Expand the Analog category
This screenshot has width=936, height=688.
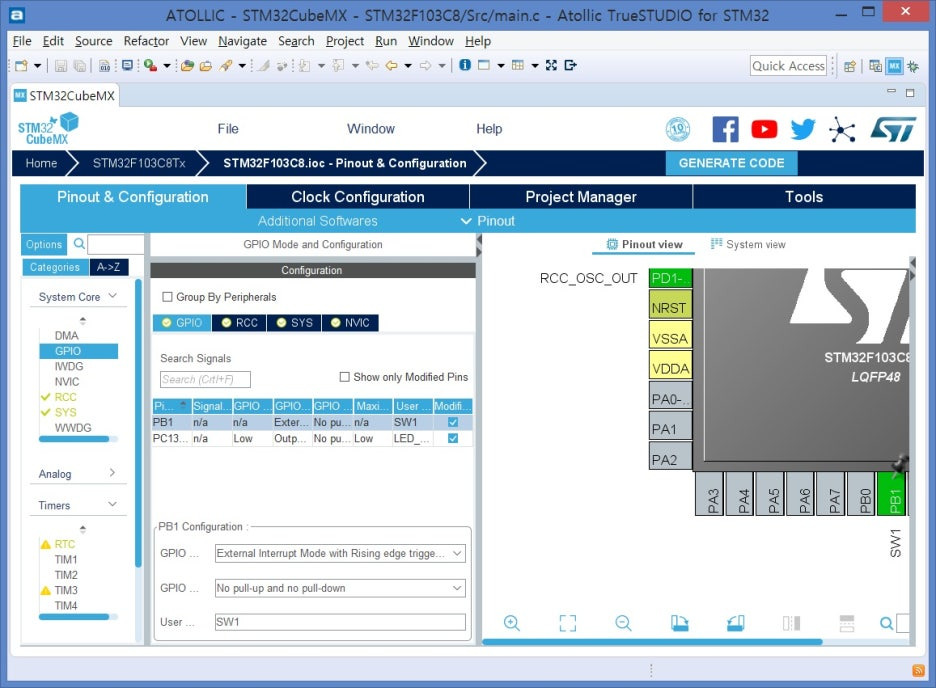tap(112, 473)
